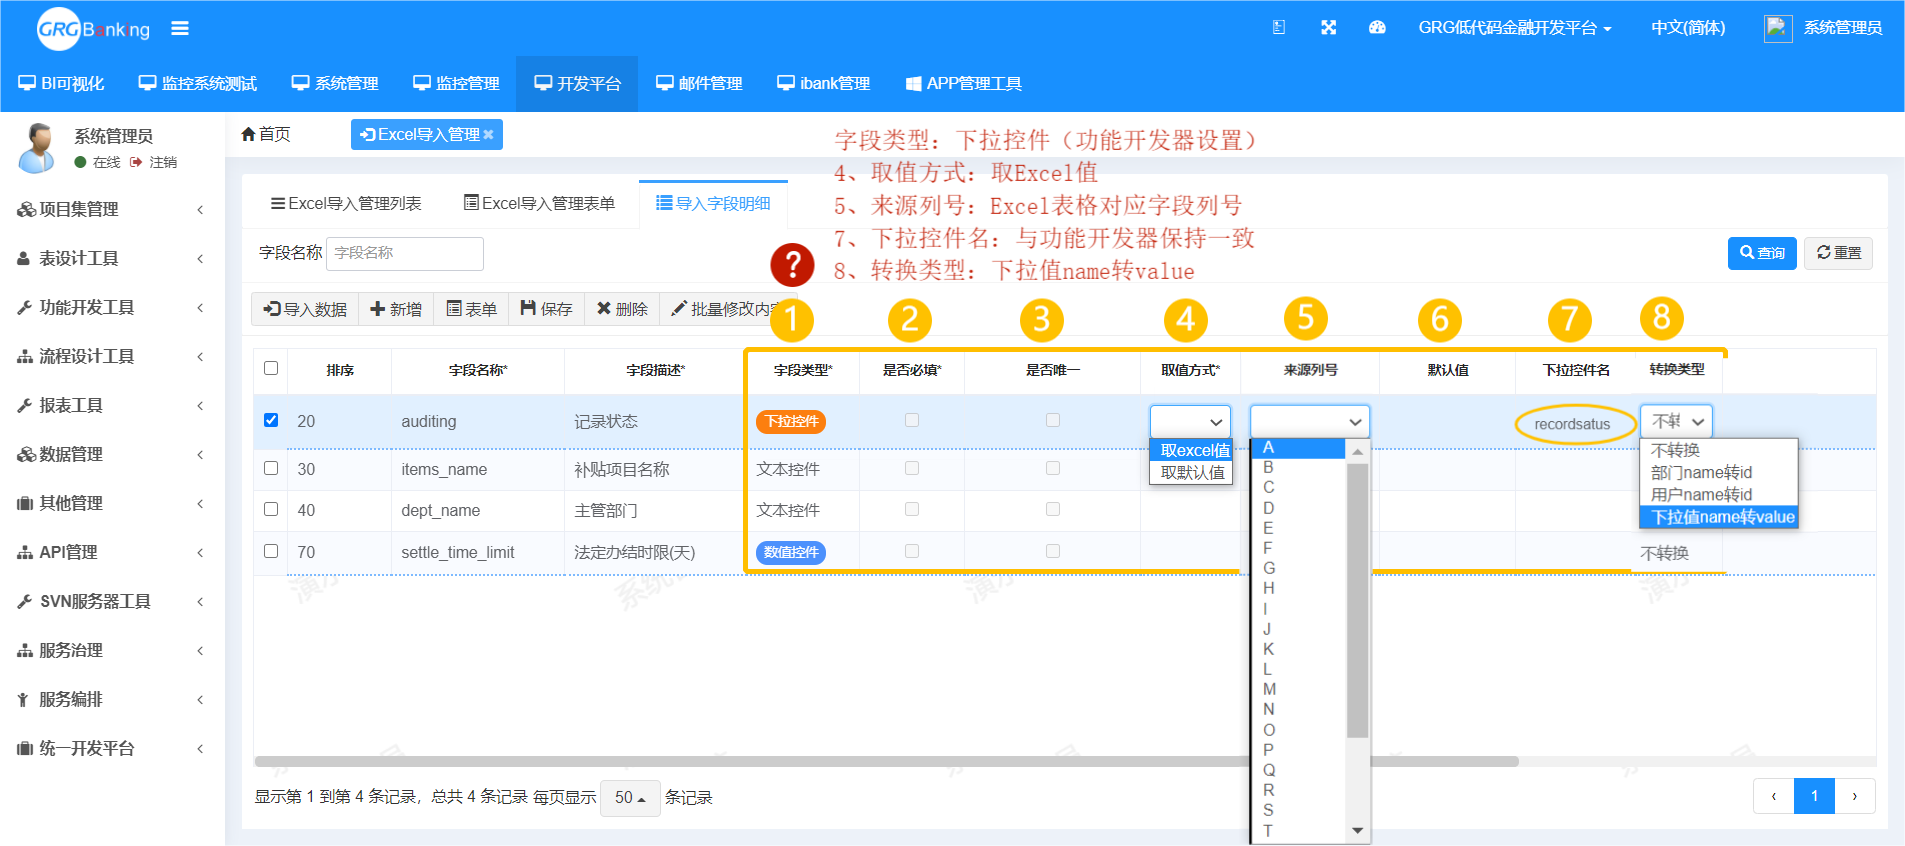Click the 新增 add button
The height and width of the screenshot is (846, 1905).
click(x=396, y=309)
